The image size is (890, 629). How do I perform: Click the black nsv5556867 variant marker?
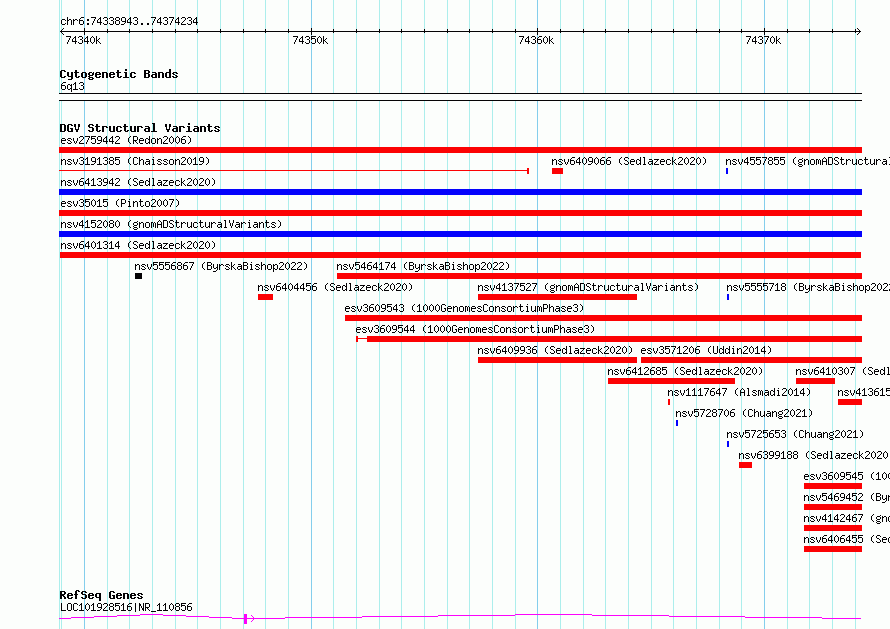point(138,276)
